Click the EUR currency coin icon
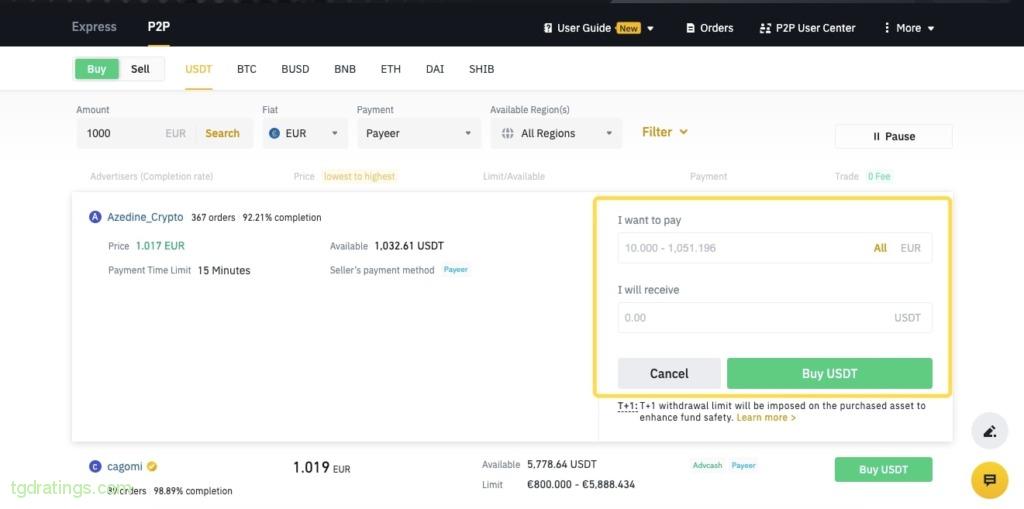The width and height of the screenshot is (1024, 509). 274,133
